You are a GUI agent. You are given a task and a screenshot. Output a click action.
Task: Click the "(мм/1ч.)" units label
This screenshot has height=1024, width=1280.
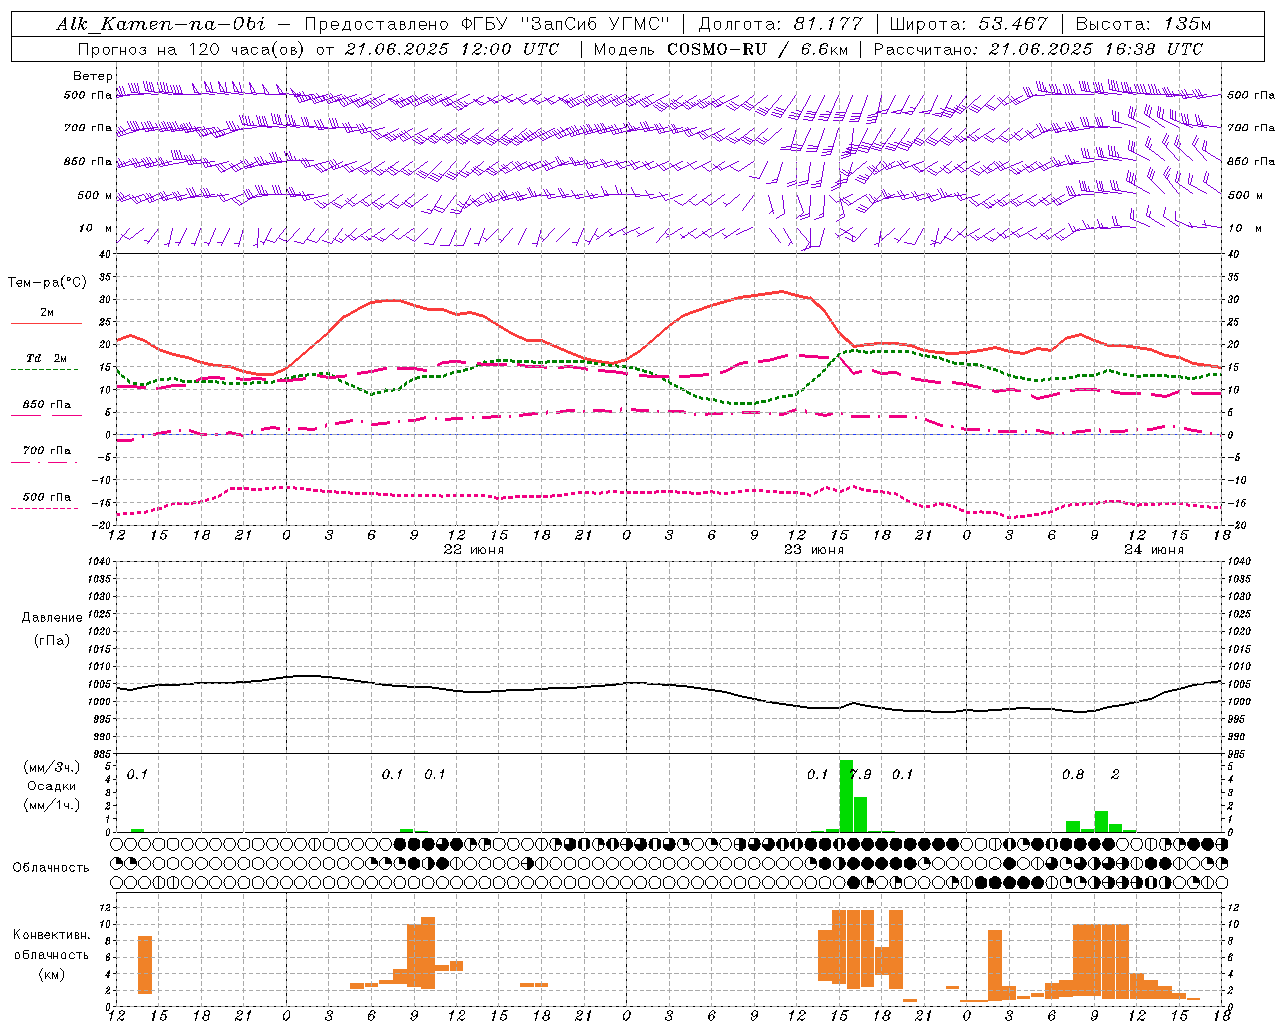pos(51,805)
